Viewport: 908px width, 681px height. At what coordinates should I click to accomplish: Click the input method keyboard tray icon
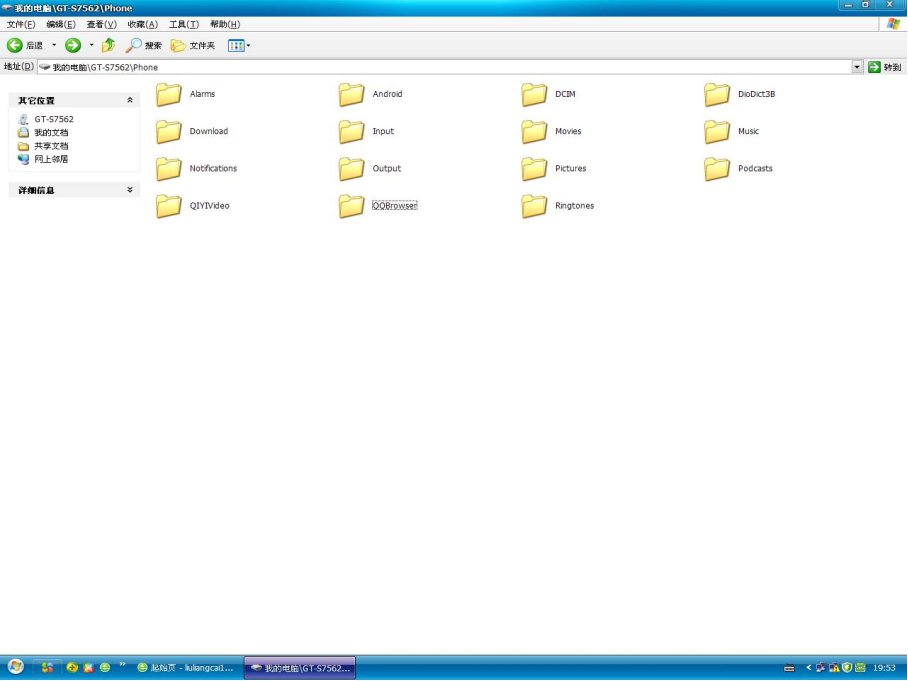789,668
